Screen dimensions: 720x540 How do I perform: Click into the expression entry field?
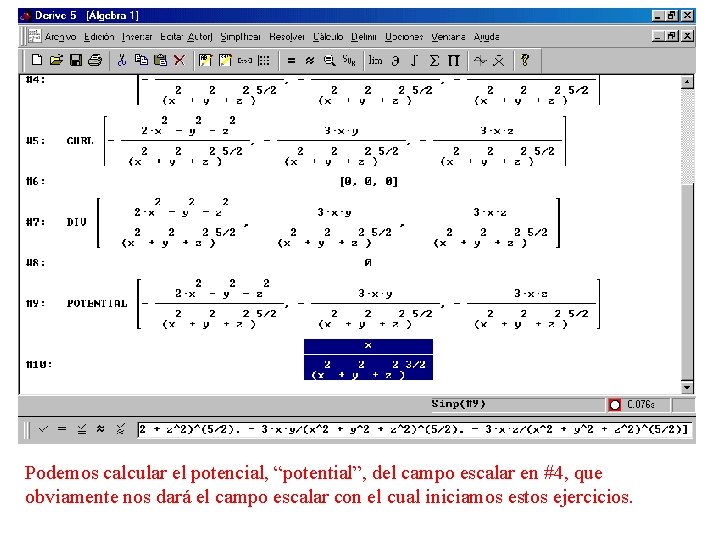[414, 429]
